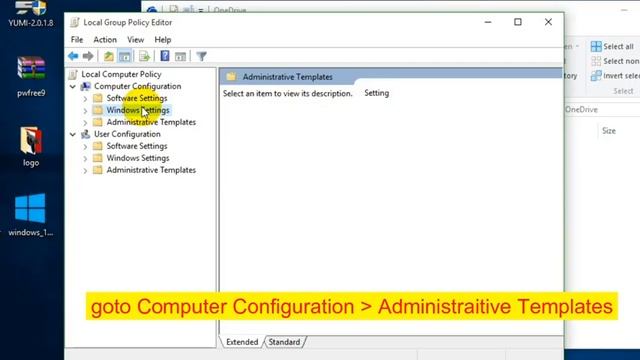Open the pwfree9 desktop archive icon
640x360 pixels.
point(31,77)
